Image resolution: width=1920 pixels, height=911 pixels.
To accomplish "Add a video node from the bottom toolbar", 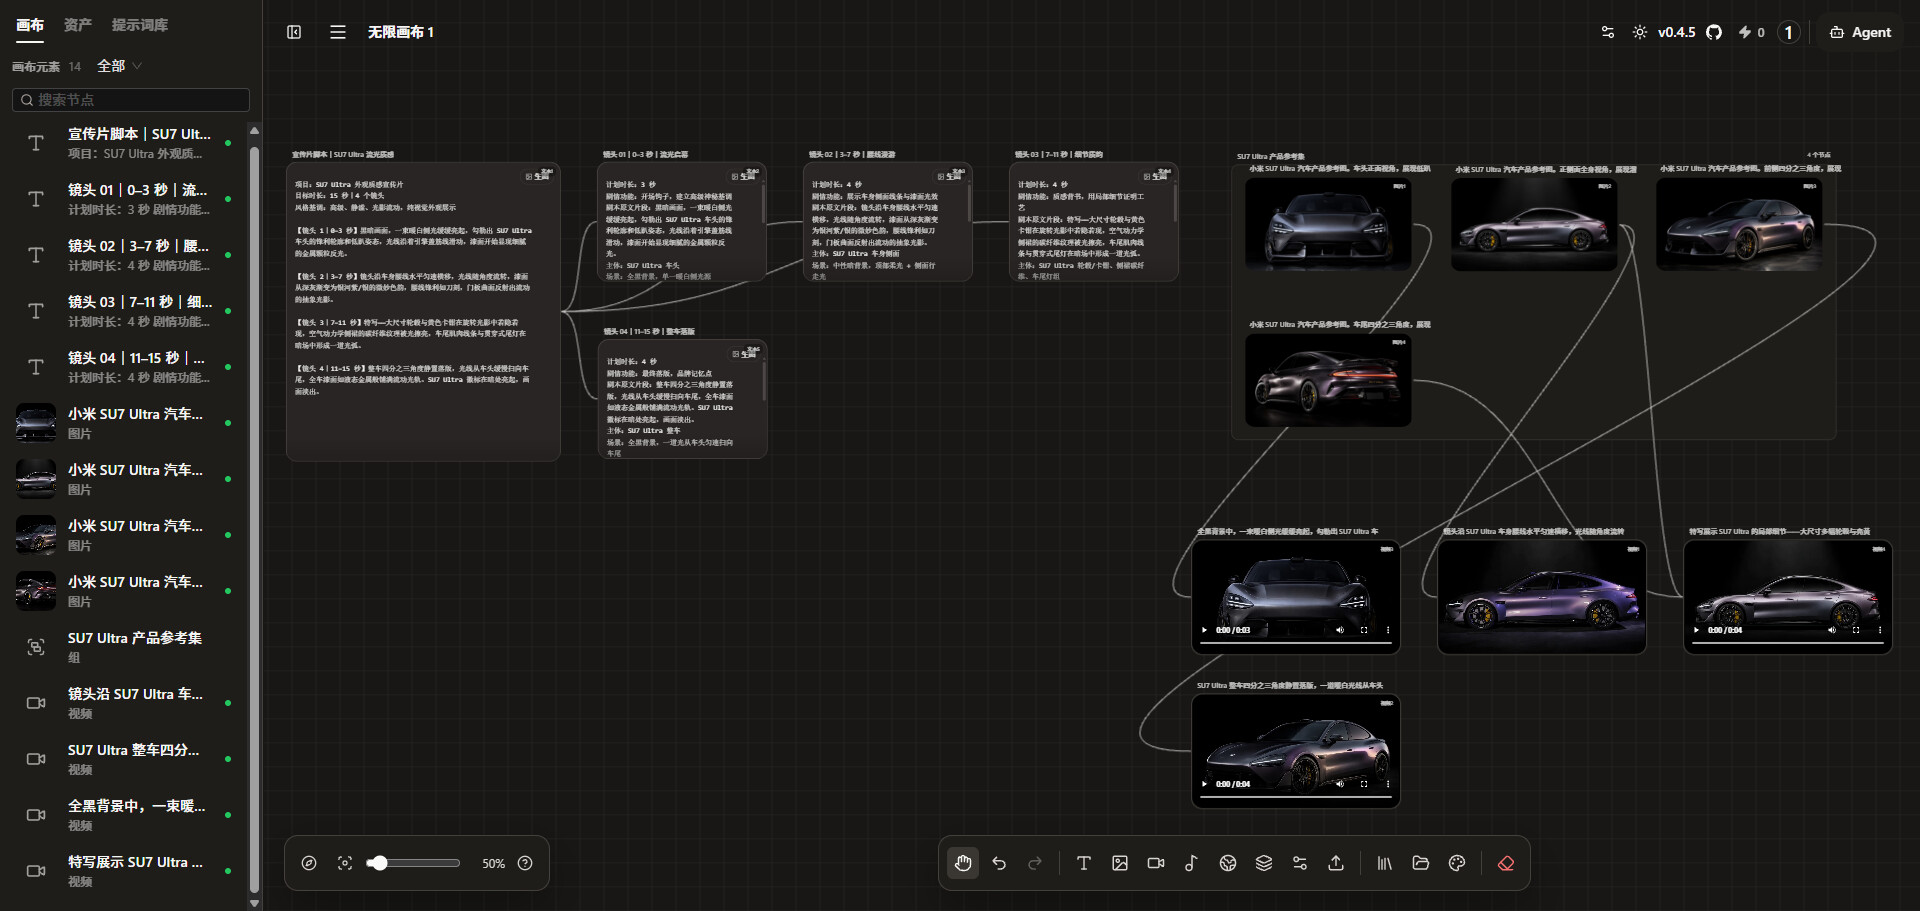I will [1156, 863].
